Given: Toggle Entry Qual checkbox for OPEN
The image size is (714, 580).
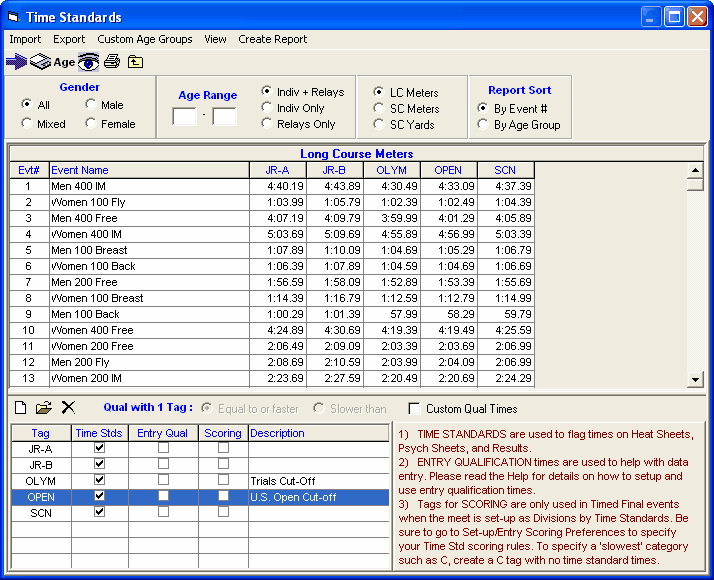Looking at the screenshot, I should tap(163, 496).
